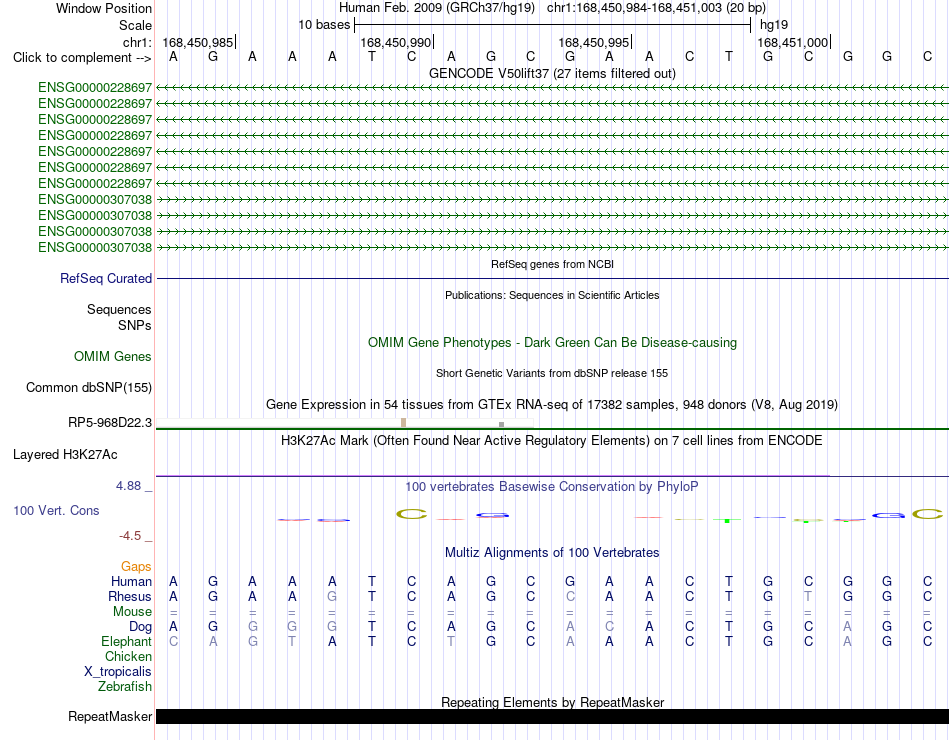Click the 'Chicken' alignment row label
The width and height of the screenshot is (950, 740).
pyautogui.click(x=128, y=656)
